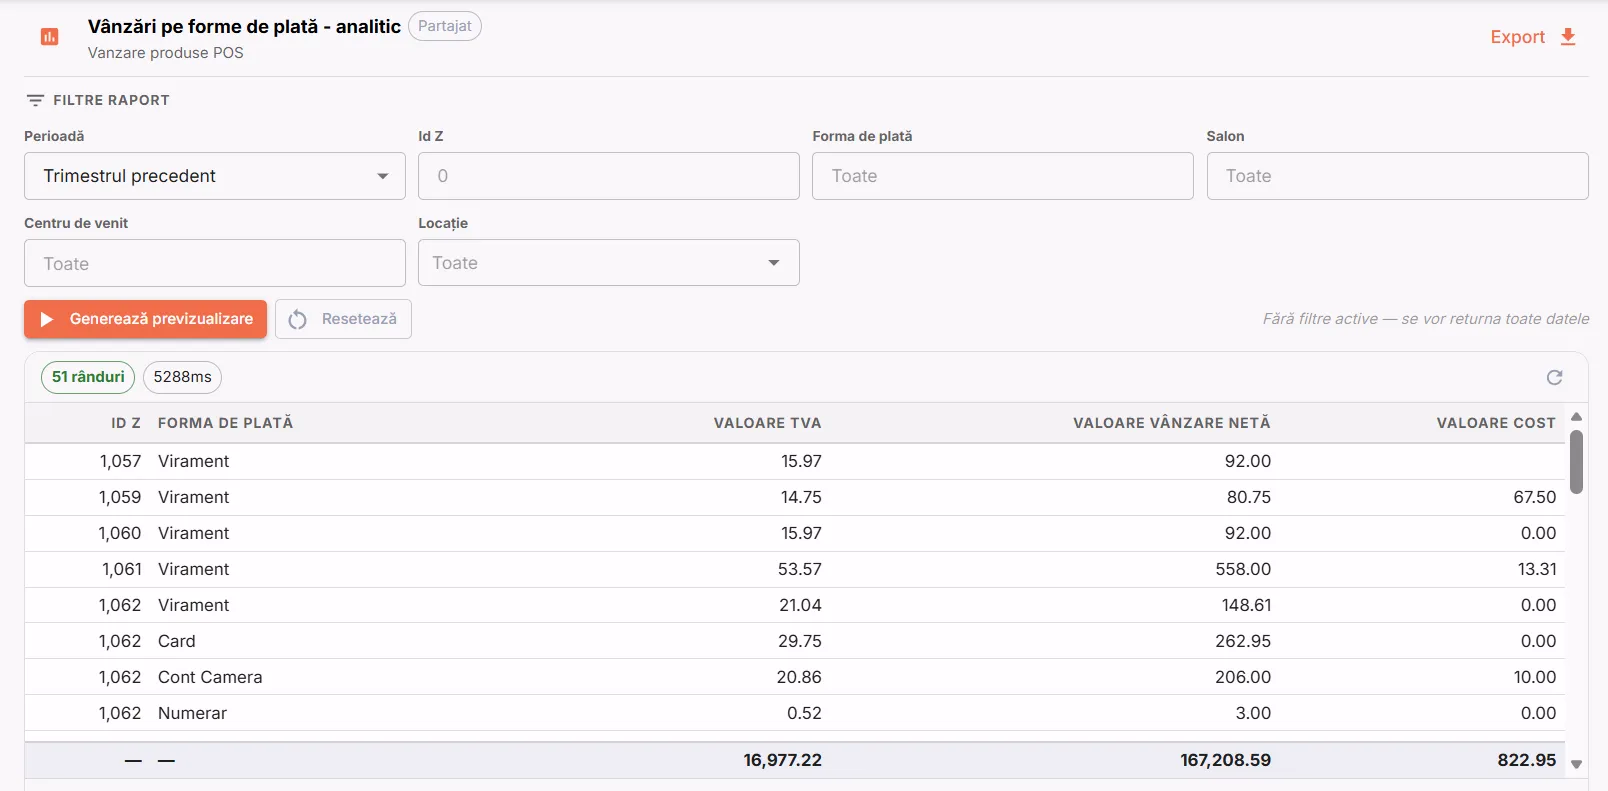Image resolution: width=1608 pixels, height=791 pixels.
Task: Sort by VALOARE VÂNZARE NETĂ column header
Action: [x=1172, y=423]
